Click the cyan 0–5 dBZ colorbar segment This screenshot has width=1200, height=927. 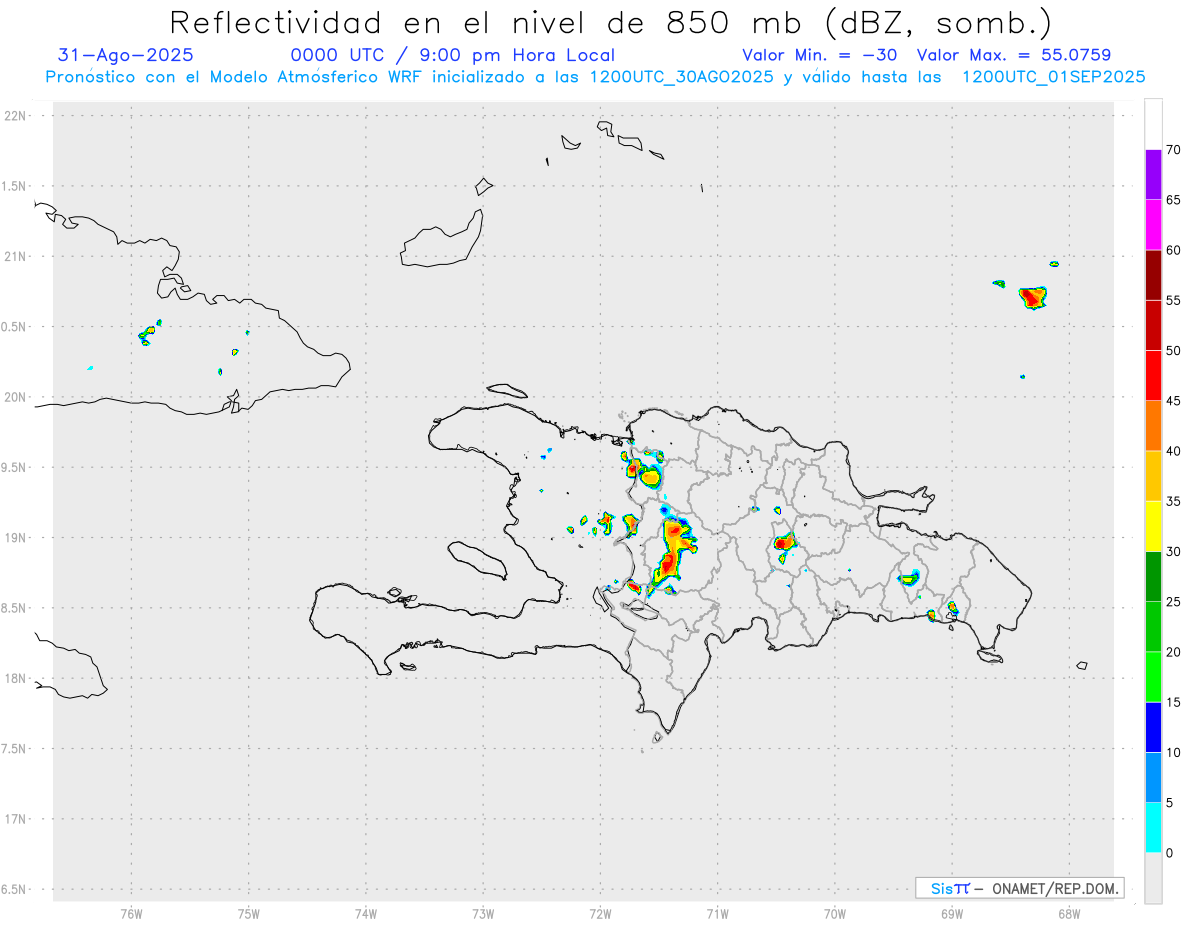click(x=1153, y=828)
